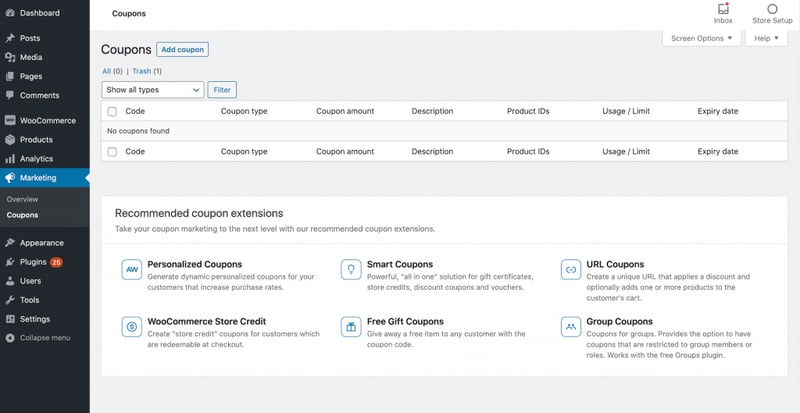Open the Store Setup circle icon
This screenshot has width=800, height=413.
[x=772, y=9]
